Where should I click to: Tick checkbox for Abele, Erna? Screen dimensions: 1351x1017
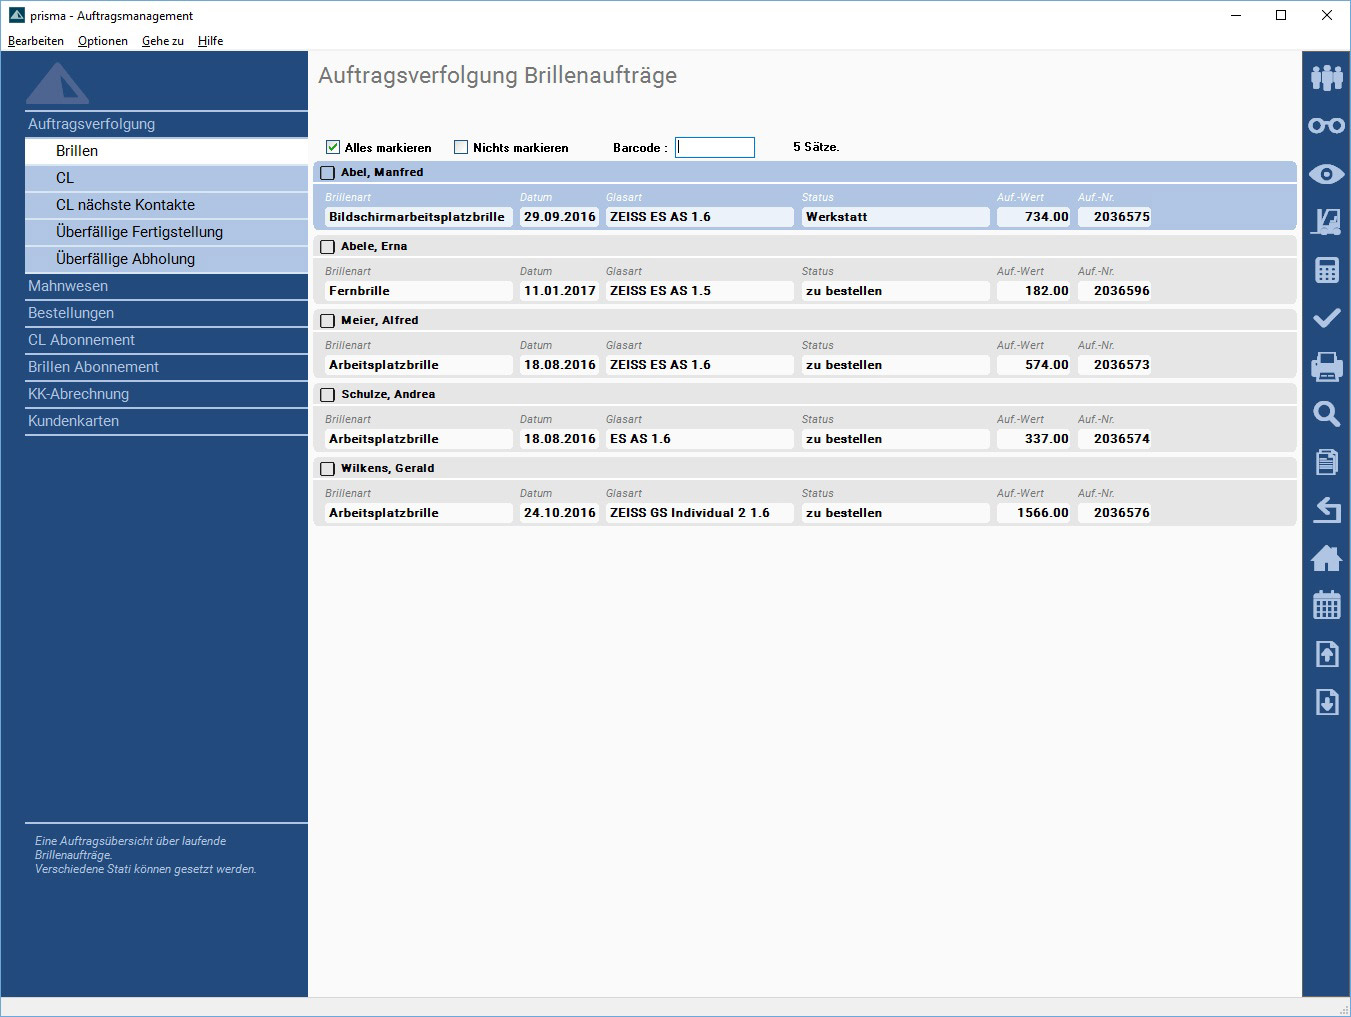tap(327, 247)
